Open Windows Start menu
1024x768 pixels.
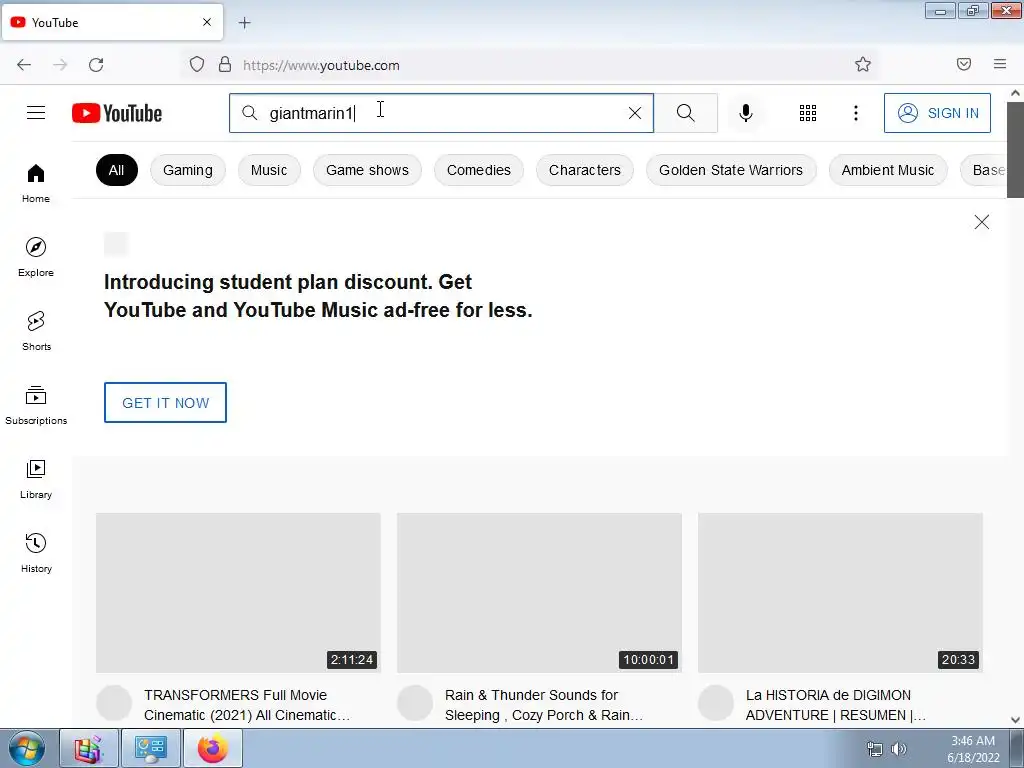[27, 748]
